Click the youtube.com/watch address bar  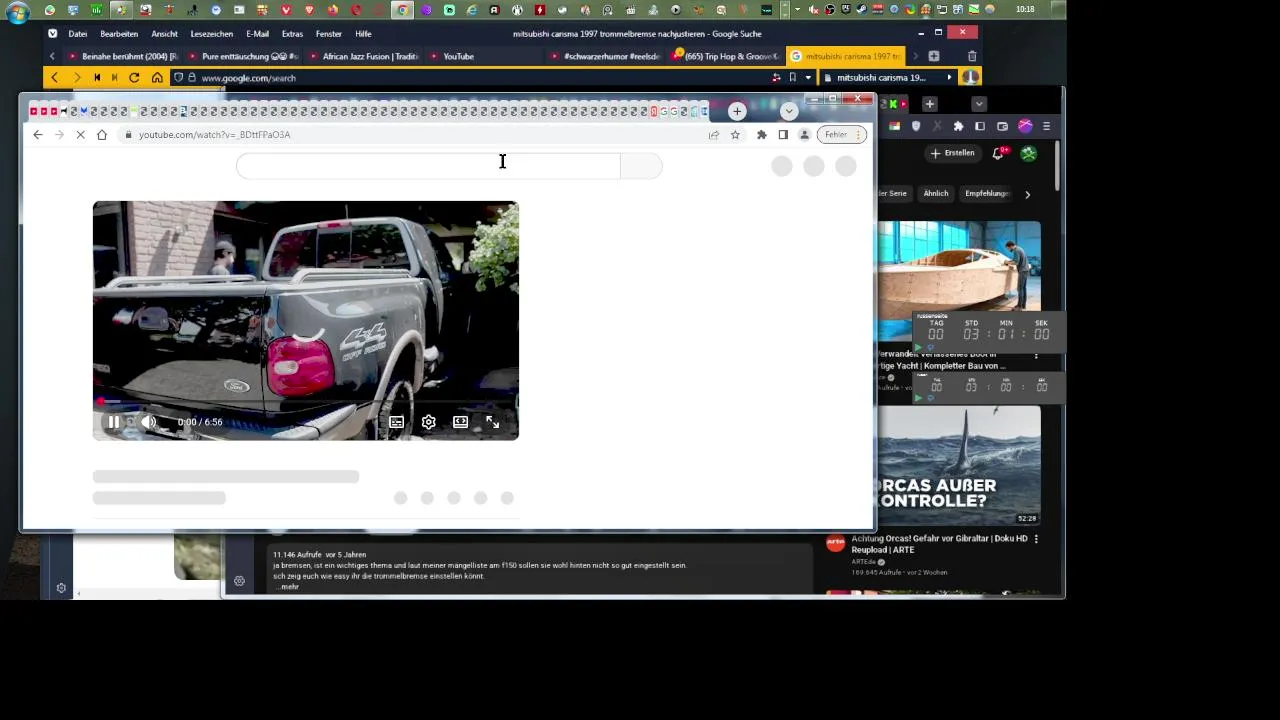coord(410,135)
